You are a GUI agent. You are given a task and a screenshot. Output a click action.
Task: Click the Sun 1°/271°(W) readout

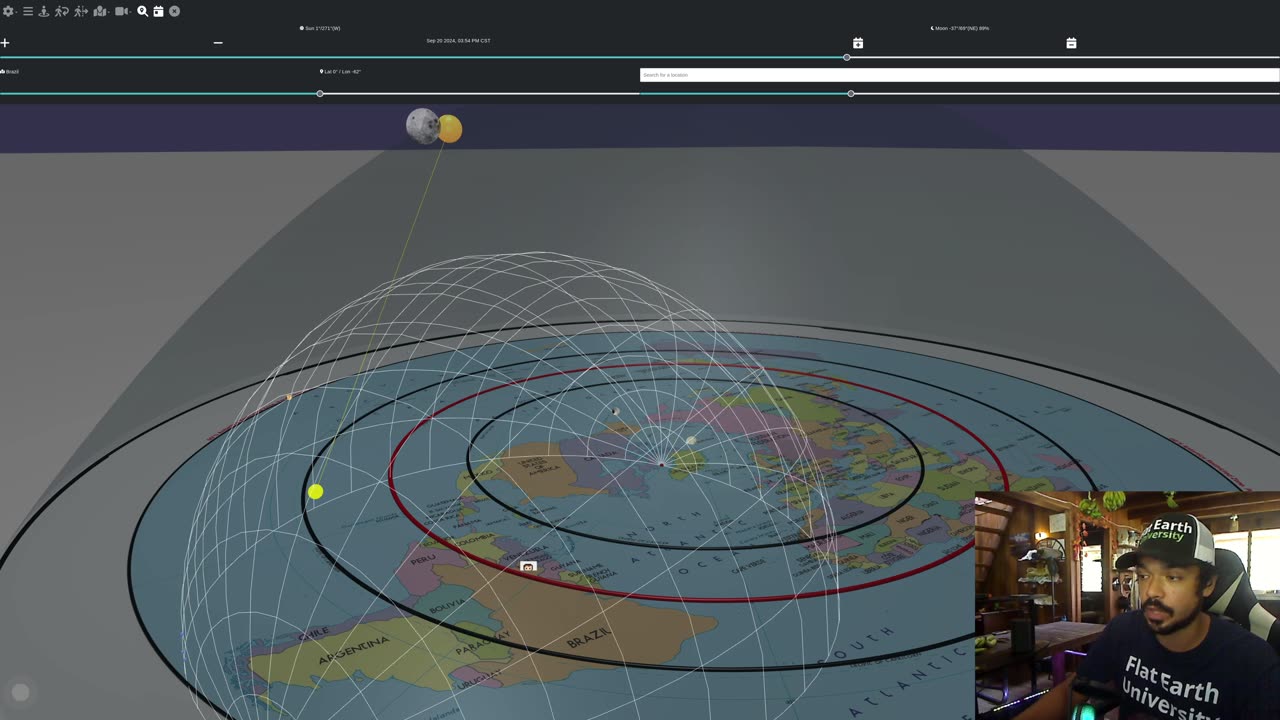click(x=320, y=28)
